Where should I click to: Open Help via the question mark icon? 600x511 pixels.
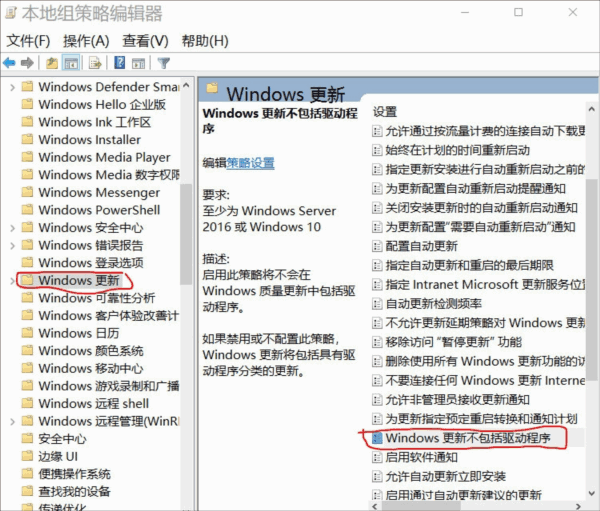118,63
